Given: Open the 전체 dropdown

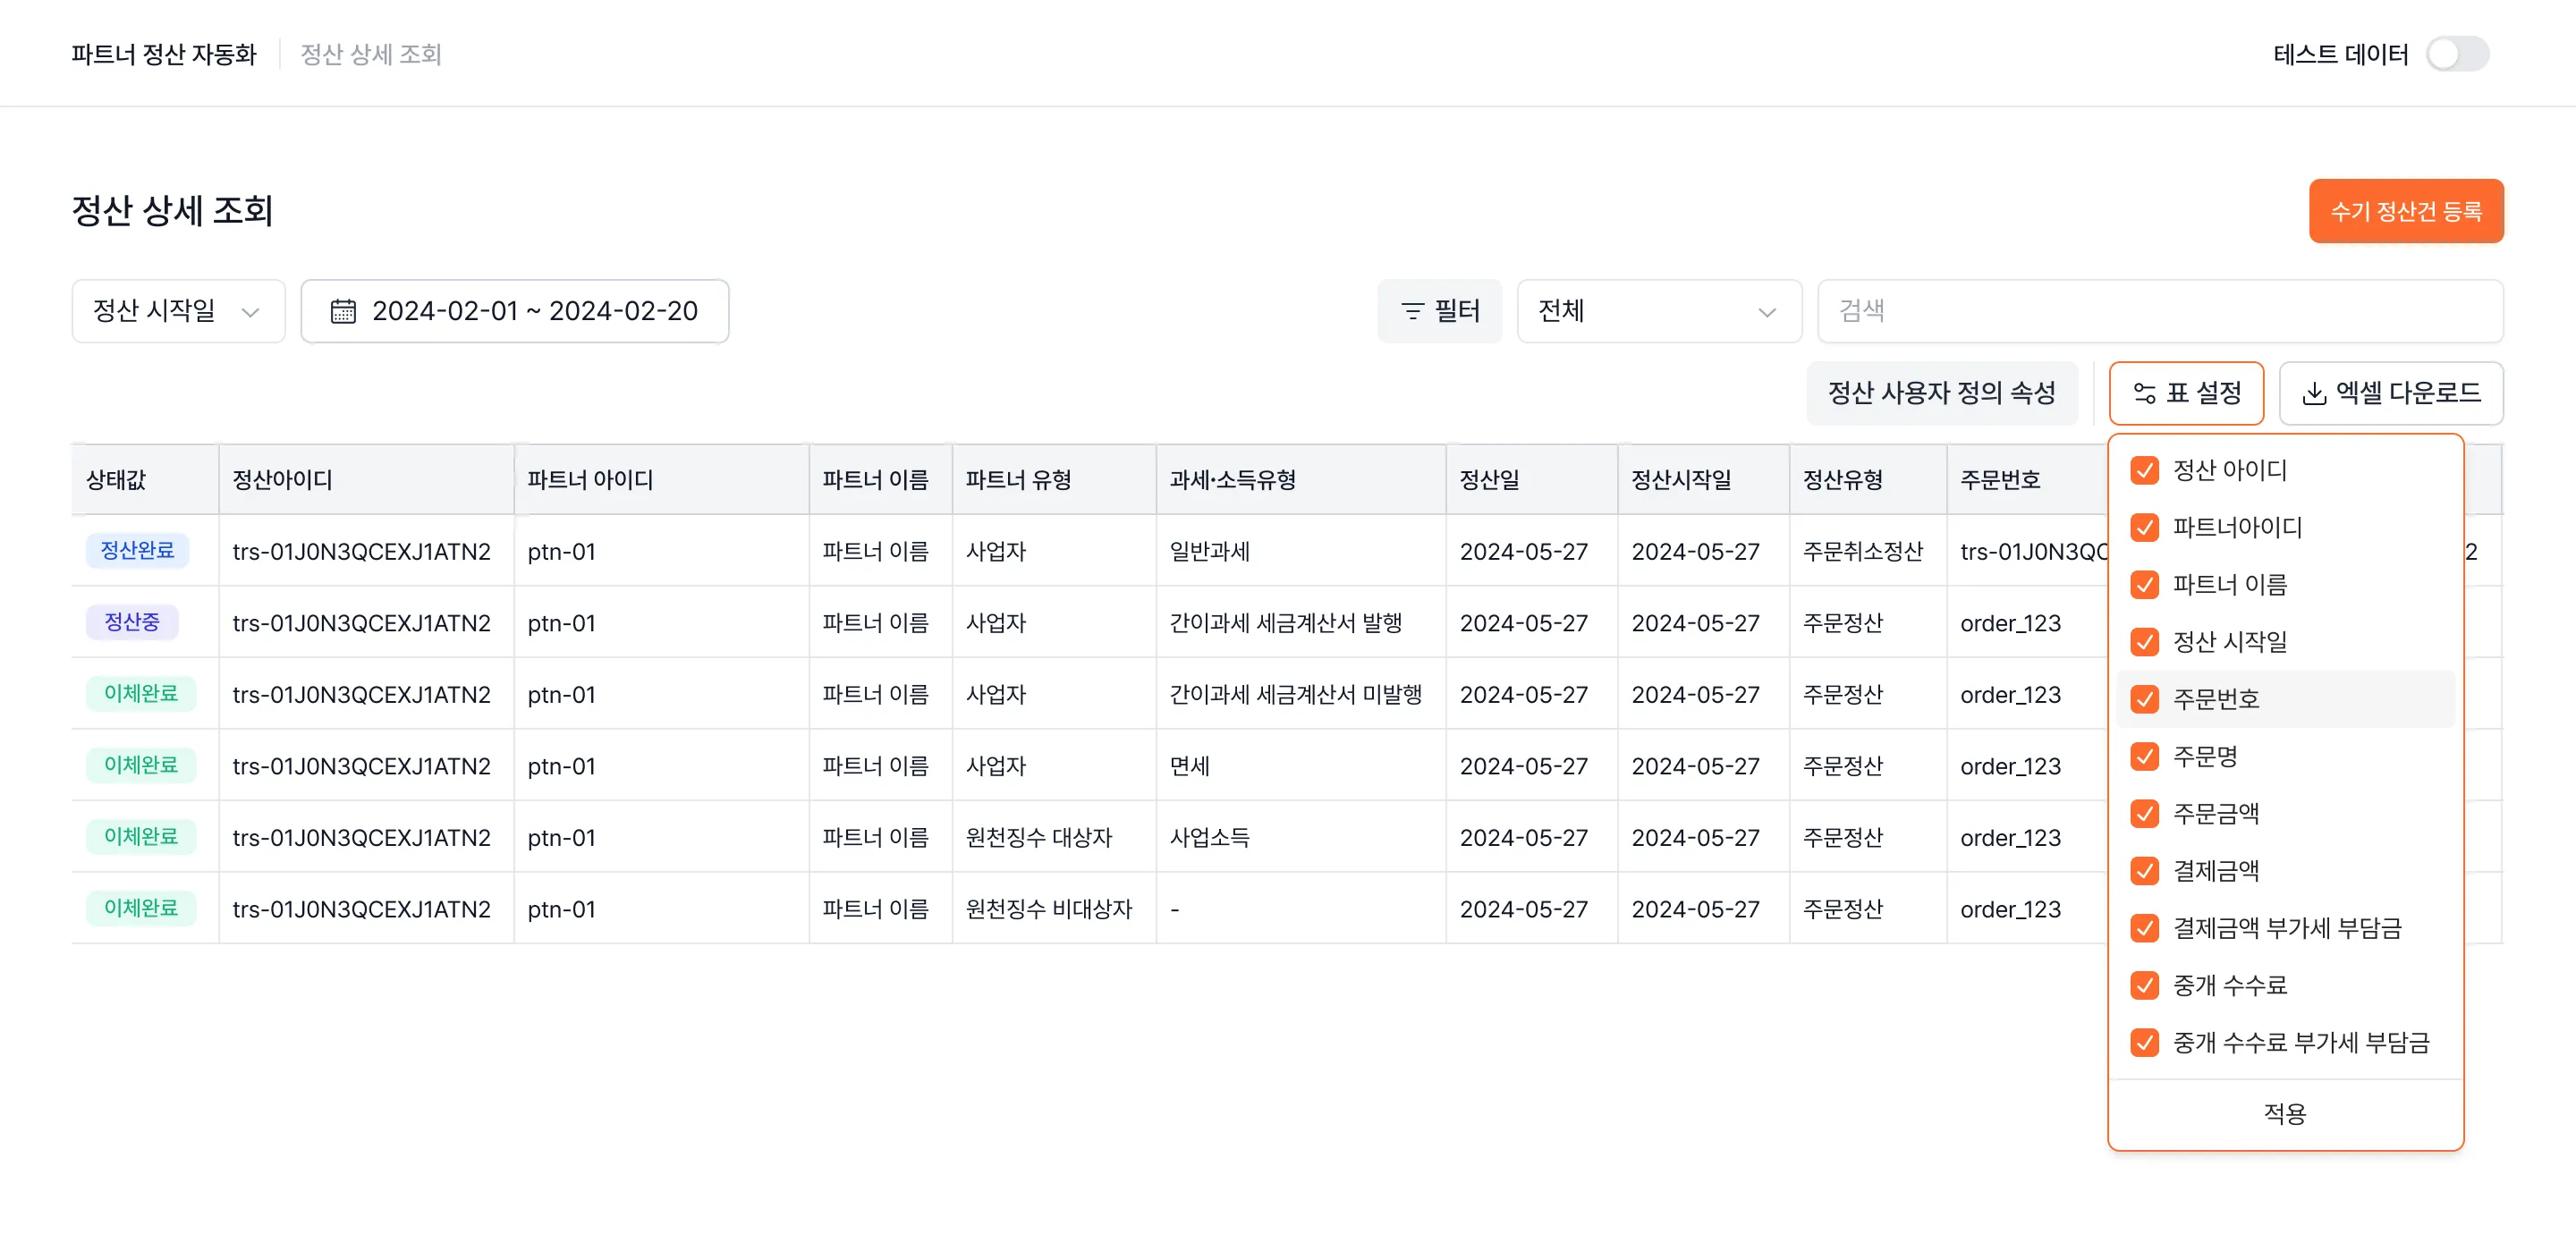Looking at the screenshot, I should click(x=1658, y=311).
